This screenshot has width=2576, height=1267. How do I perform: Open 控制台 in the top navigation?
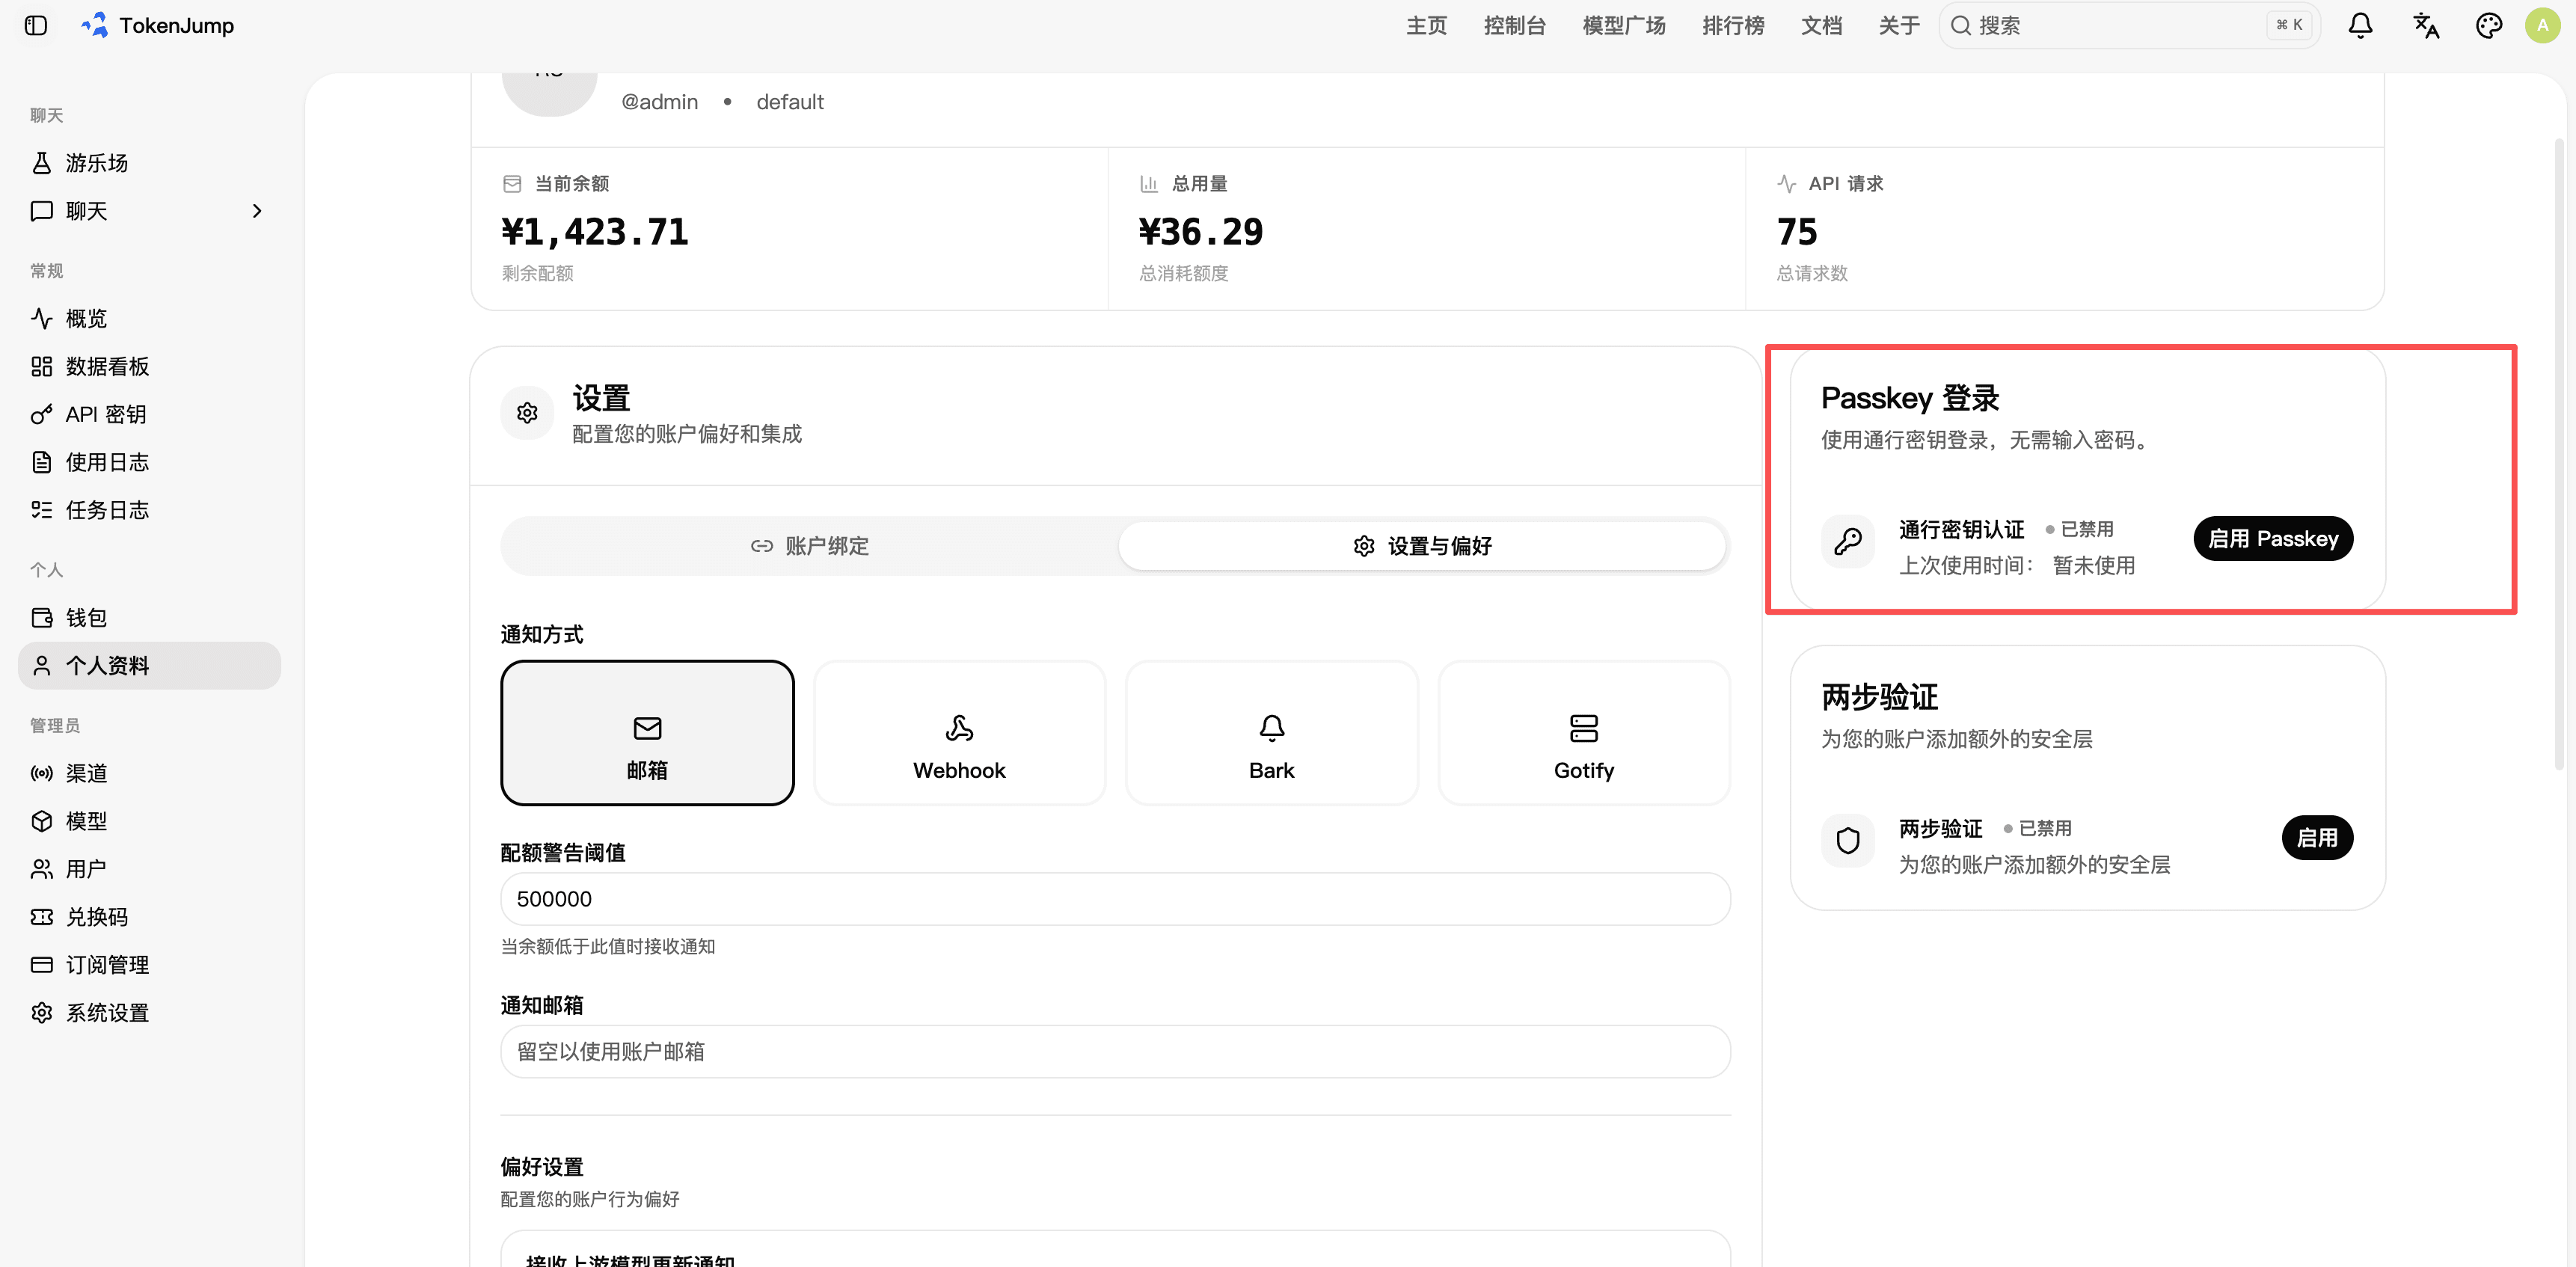point(1514,25)
